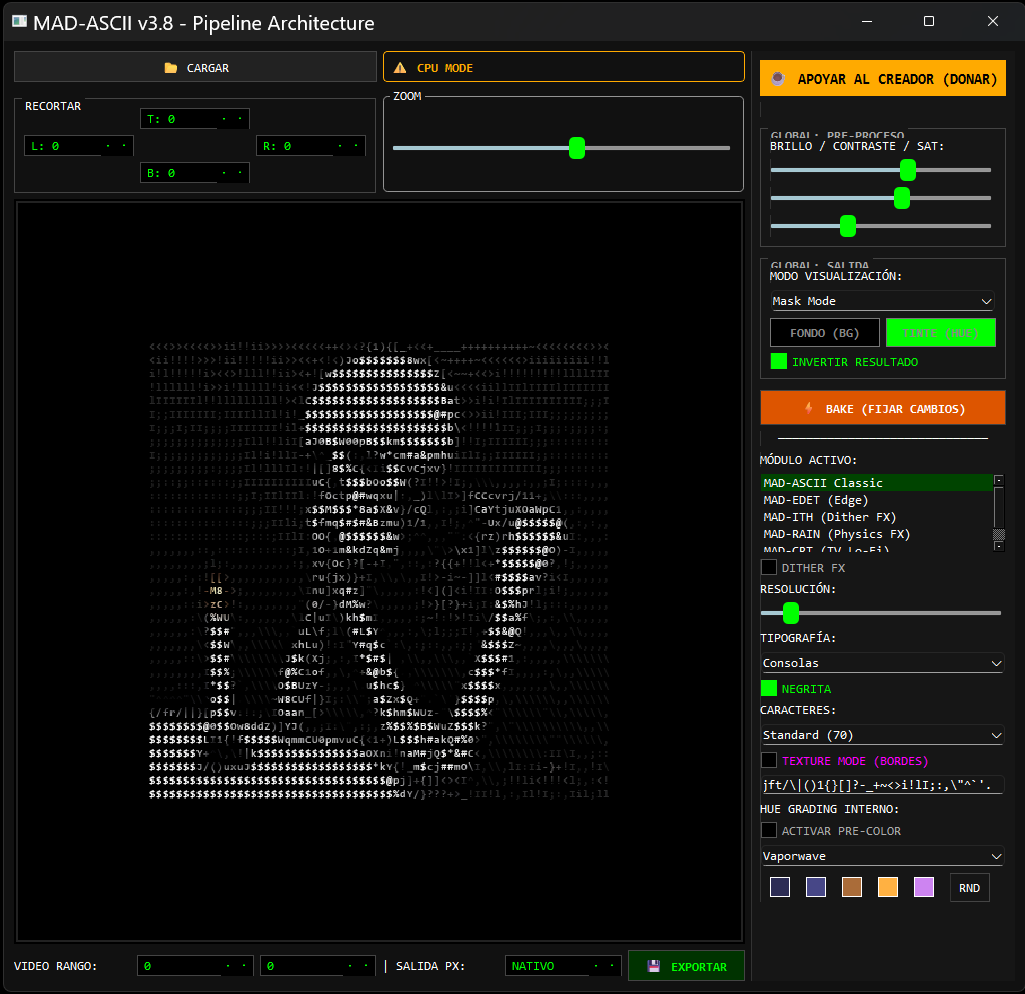The width and height of the screenshot is (1025, 994).
Task: Click the lightning icon on BAKE button
Action: click(809, 408)
